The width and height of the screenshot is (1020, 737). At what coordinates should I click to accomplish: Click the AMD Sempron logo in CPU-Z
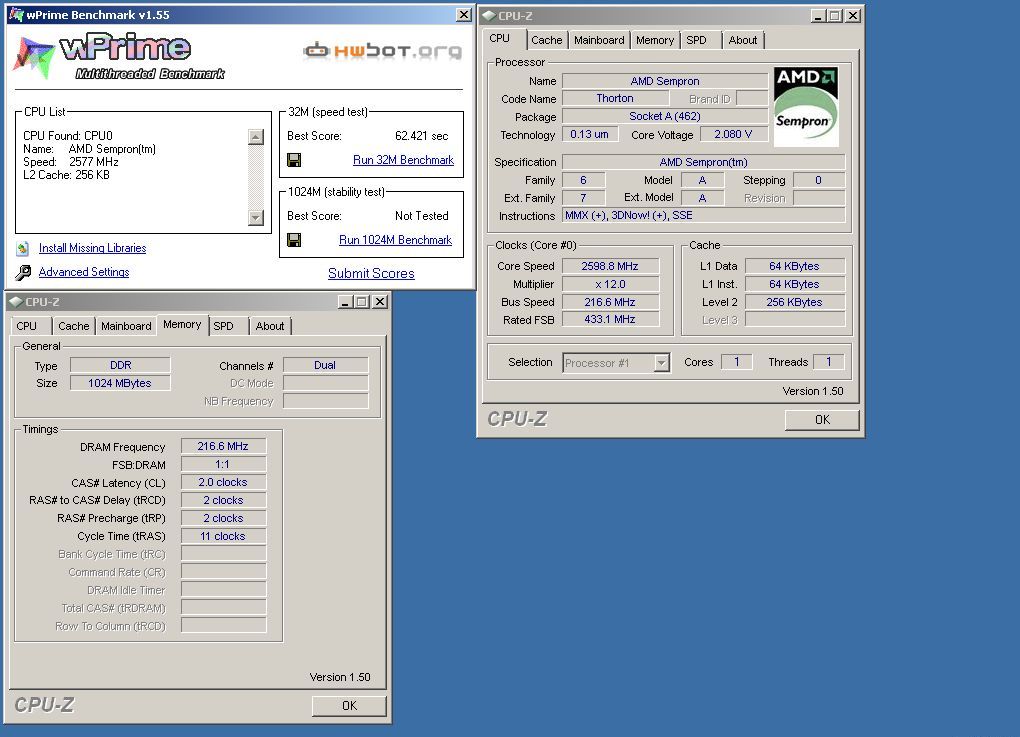(x=806, y=107)
